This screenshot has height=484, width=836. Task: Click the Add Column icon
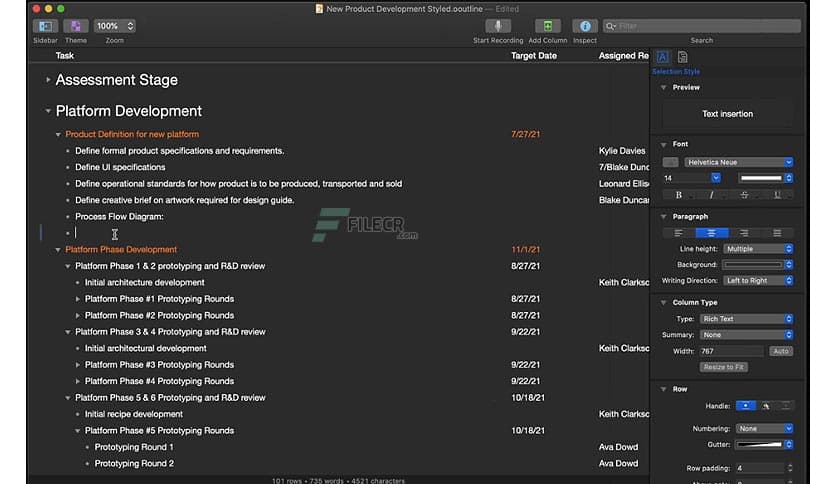click(548, 26)
